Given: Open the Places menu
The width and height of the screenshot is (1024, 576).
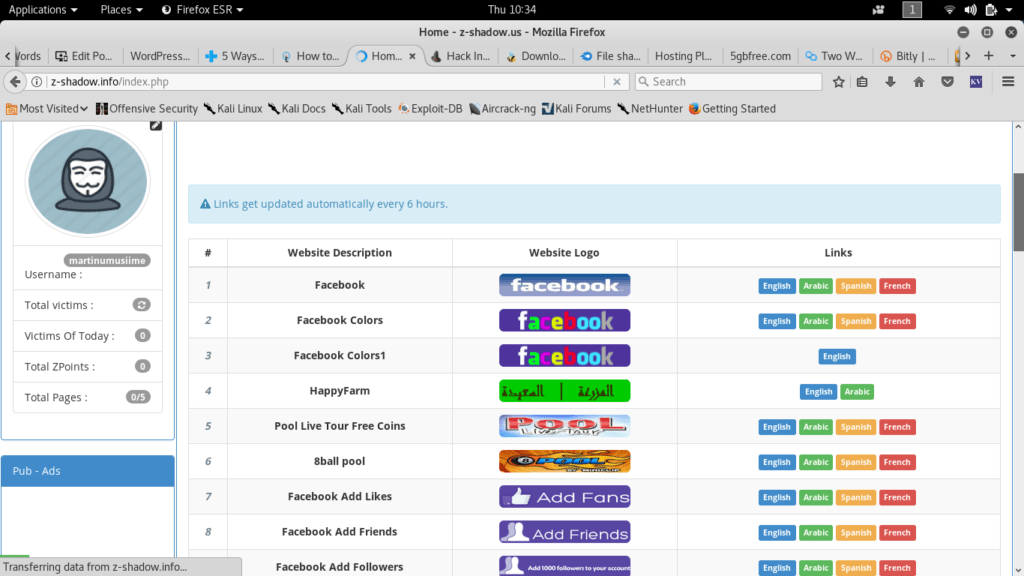Looking at the screenshot, I should coord(121,10).
